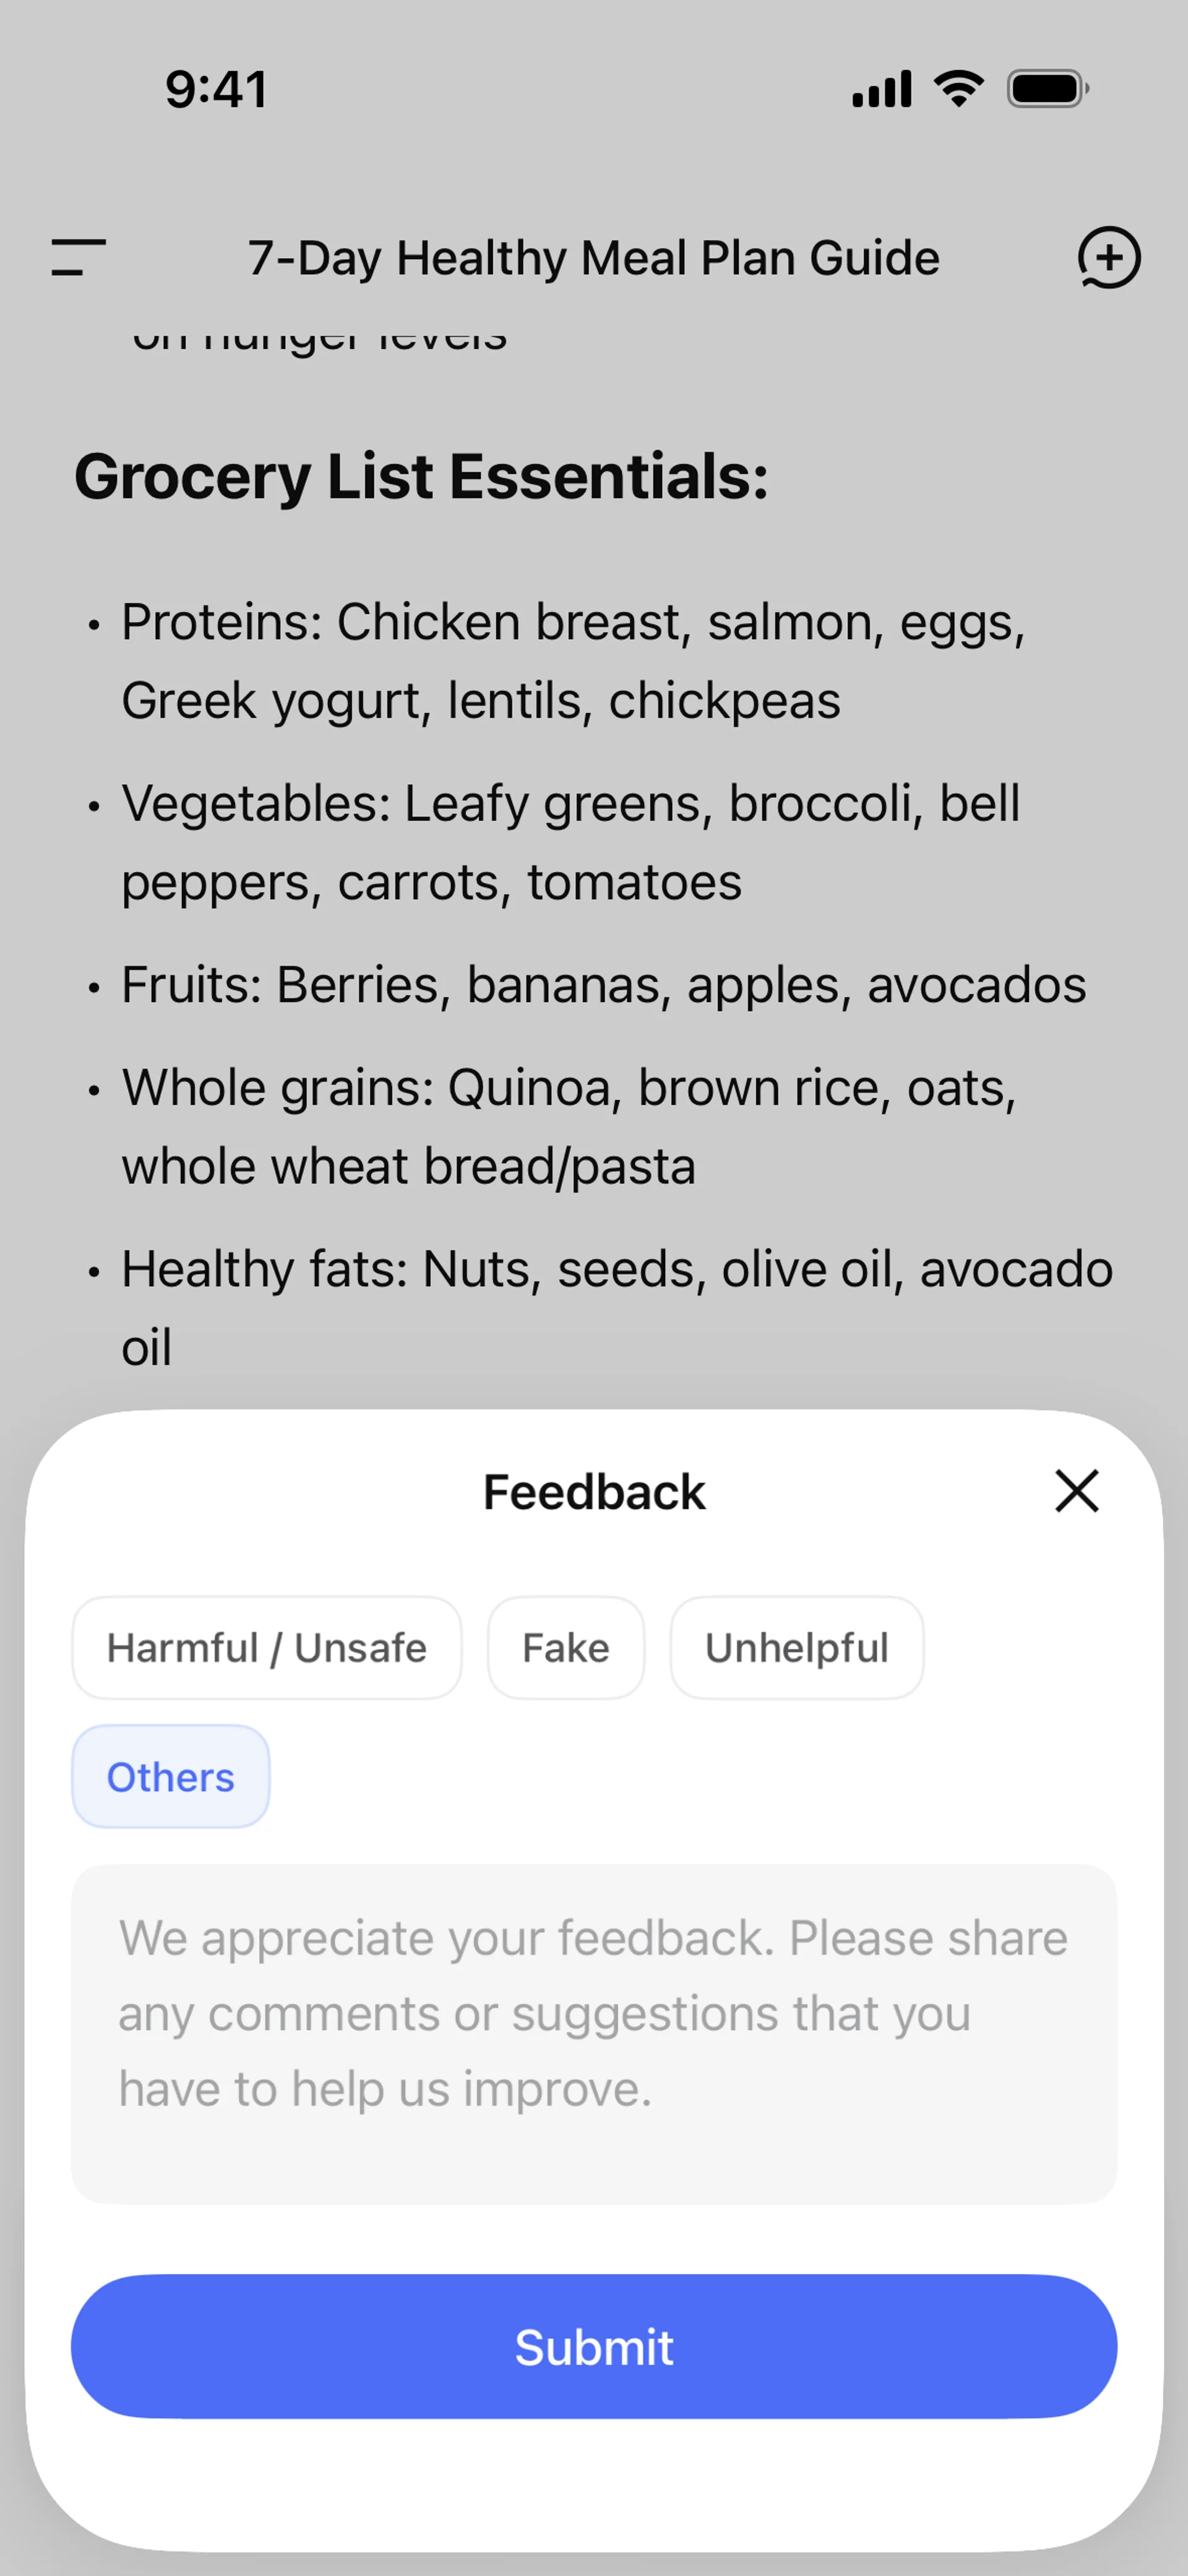
Task: Tap the Proteins list item
Action: point(573,661)
